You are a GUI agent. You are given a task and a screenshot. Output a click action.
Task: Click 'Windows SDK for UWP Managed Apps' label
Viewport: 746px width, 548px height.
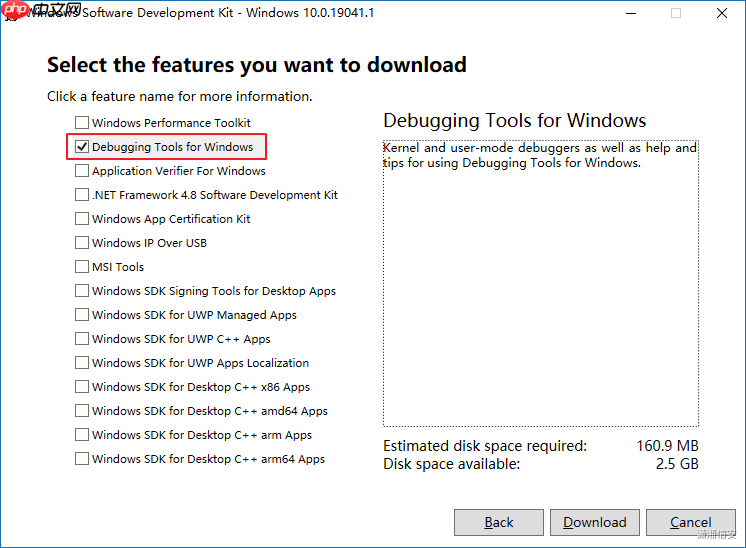point(195,315)
